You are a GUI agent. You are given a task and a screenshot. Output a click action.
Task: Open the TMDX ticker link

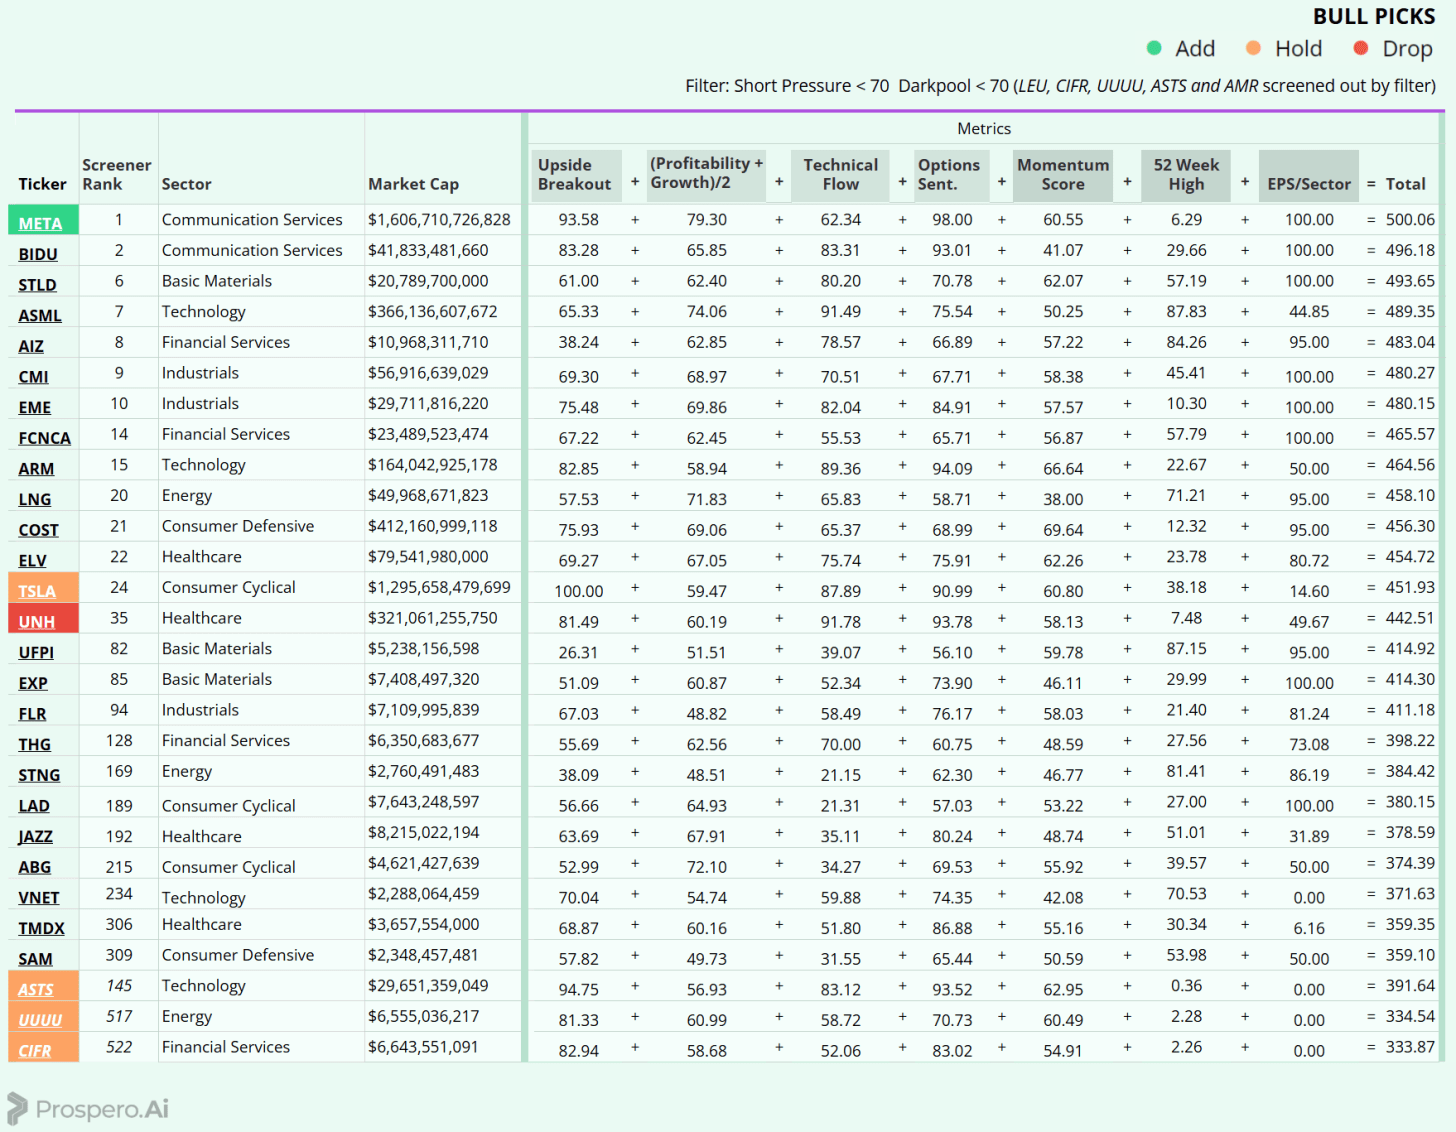(x=41, y=928)
